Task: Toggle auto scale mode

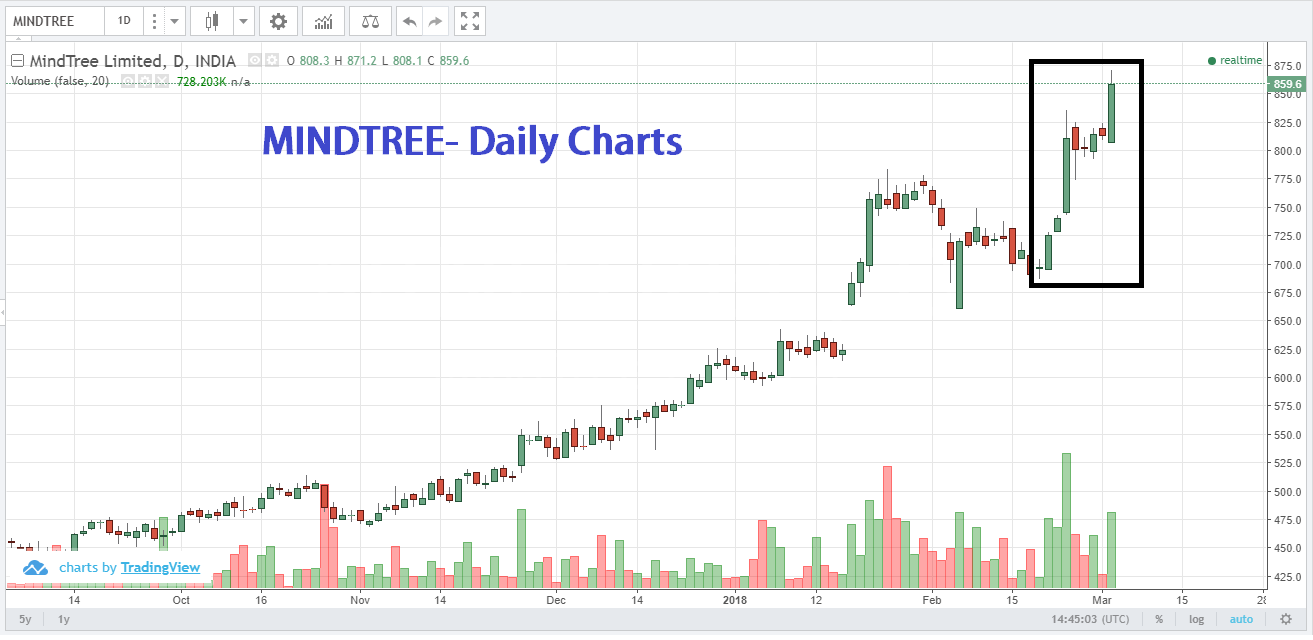Action: click(x=1241, y=619)
